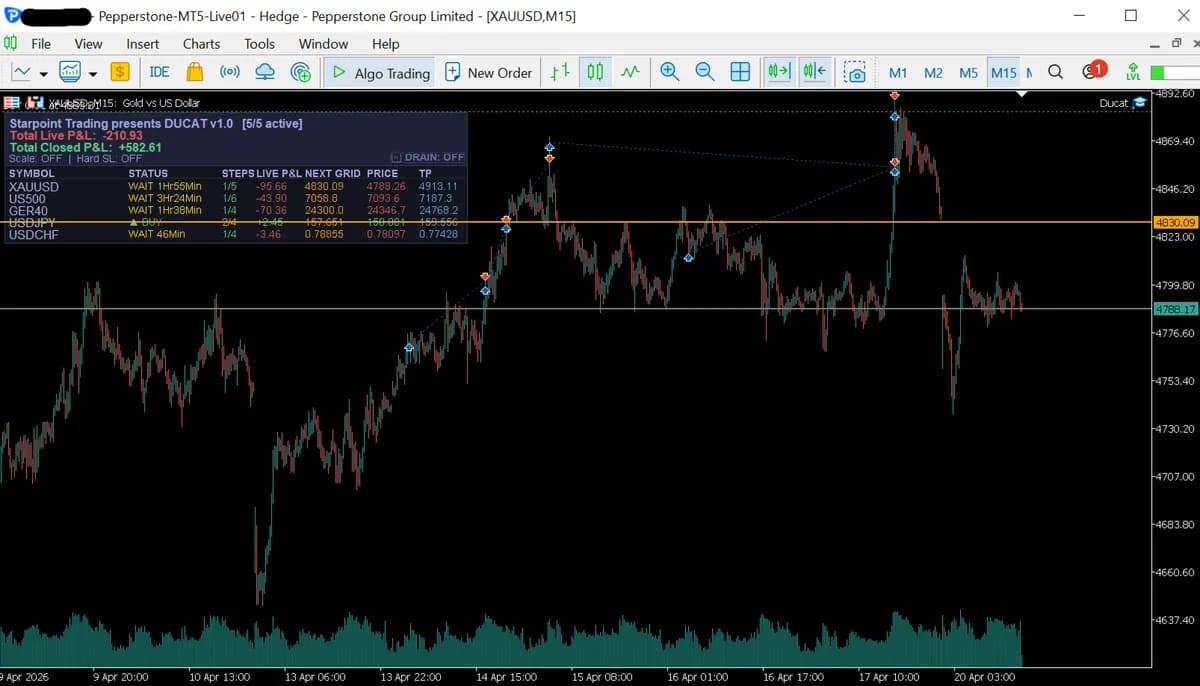Toggle chart shift from right edge
Viewport: 1200px width, 686px height.
coord(814,72)
